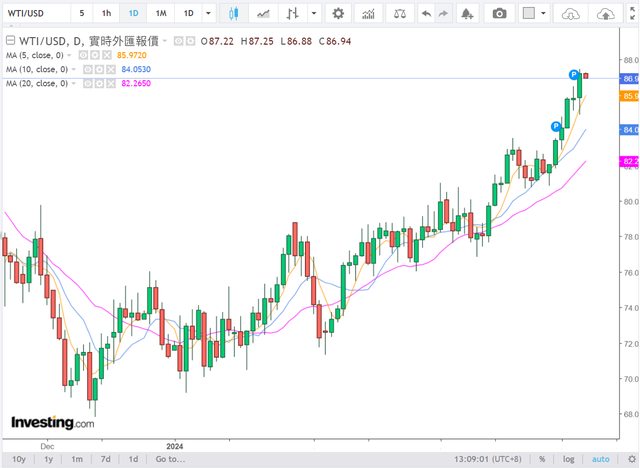Toggle the log scale option
640x468 pixels.
click(569, 459)
